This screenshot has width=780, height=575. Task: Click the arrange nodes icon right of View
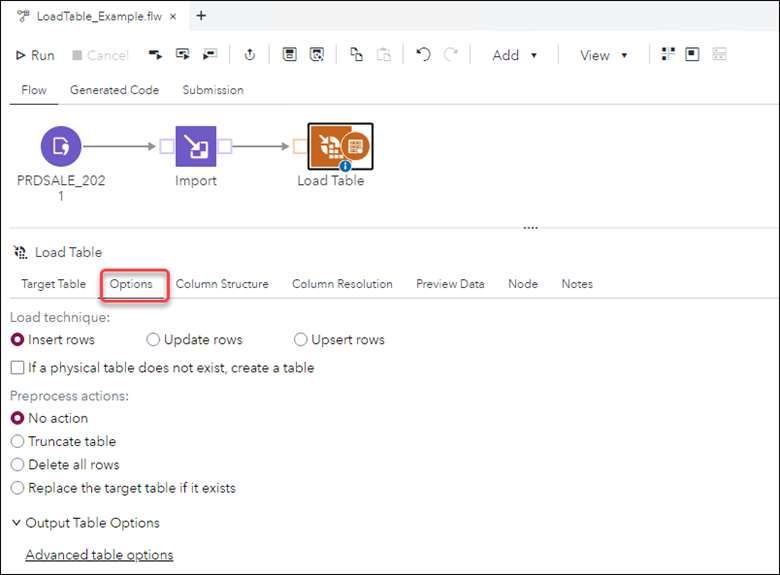[669, 55]
